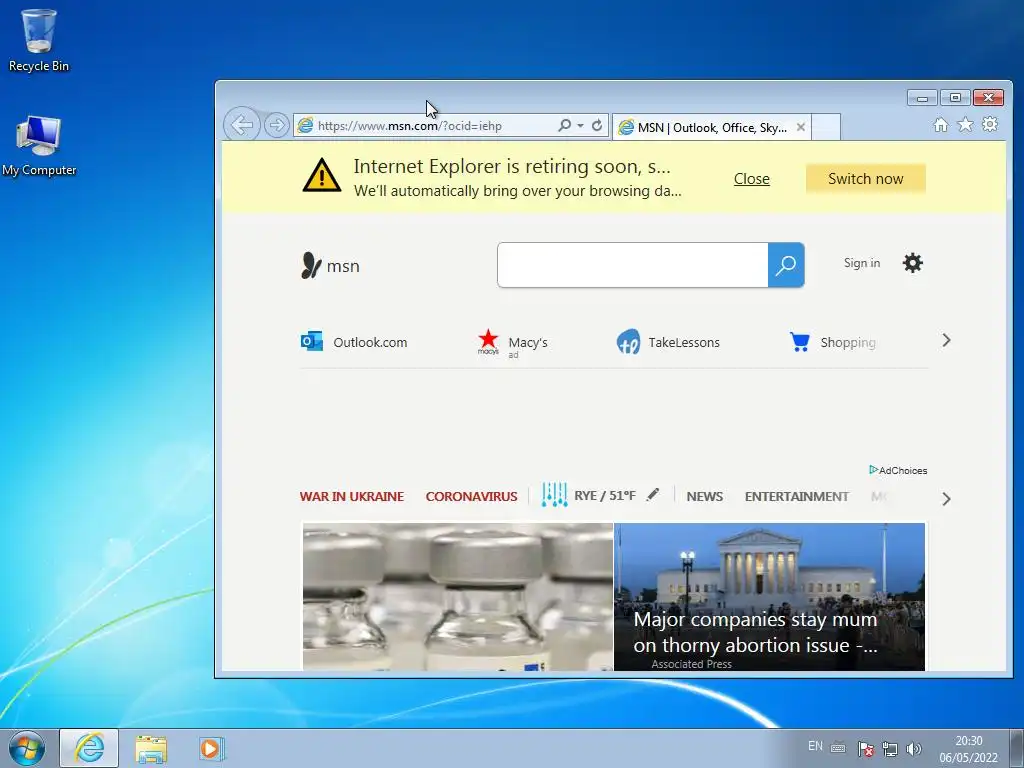
Task: Open My Computer desktop icon
Action: click(x=39, y=145)
